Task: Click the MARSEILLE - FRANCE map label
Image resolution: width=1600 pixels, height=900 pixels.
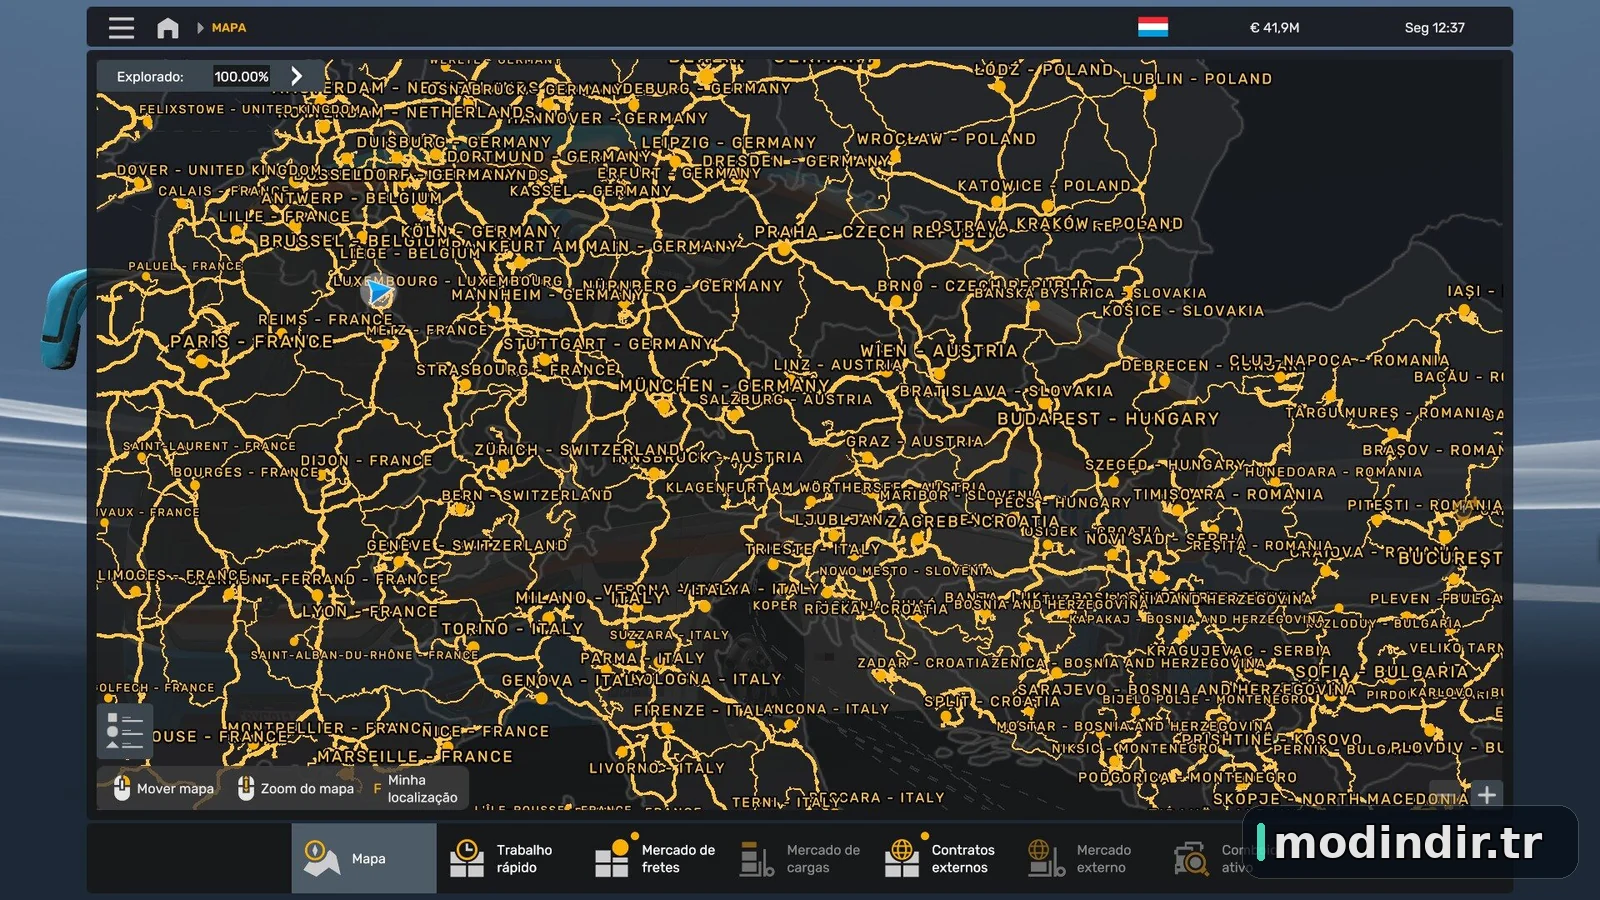Action: click(x=415, y=757)
